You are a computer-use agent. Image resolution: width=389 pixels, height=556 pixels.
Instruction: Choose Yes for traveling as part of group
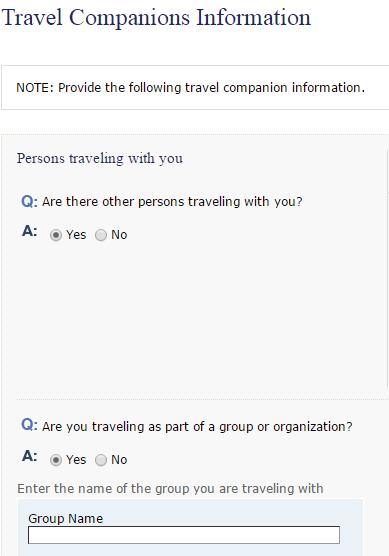(56, 460)
